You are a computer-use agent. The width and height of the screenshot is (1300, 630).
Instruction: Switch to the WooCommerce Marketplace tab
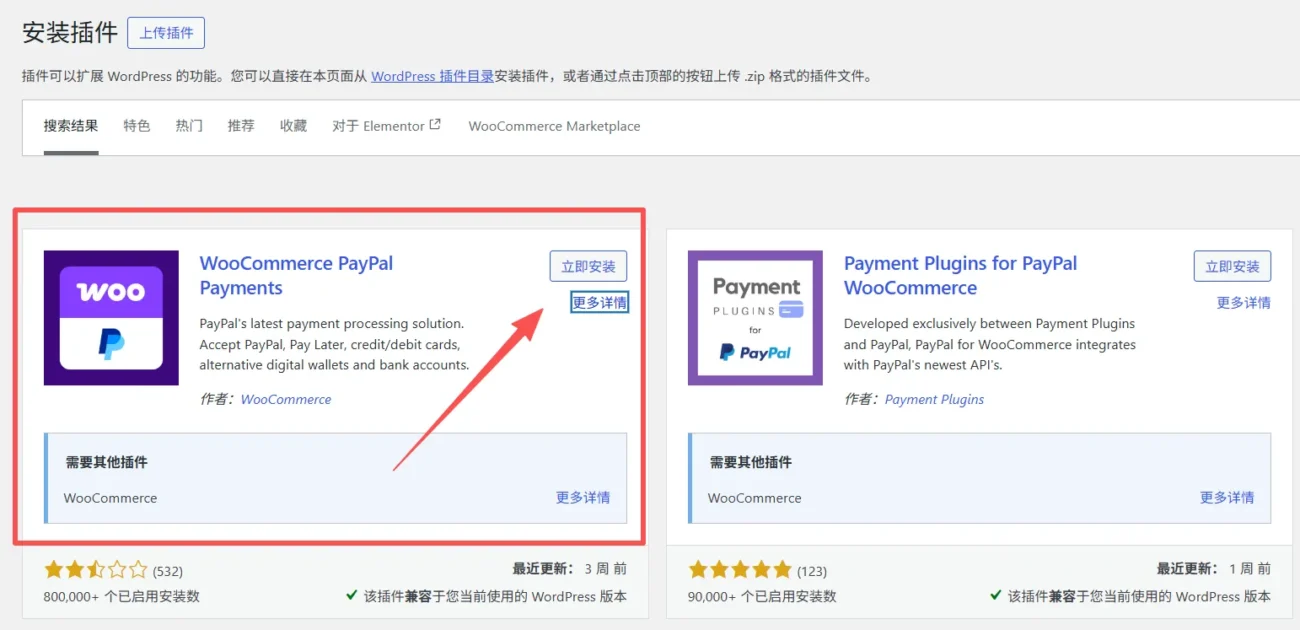tap(553, 126)
